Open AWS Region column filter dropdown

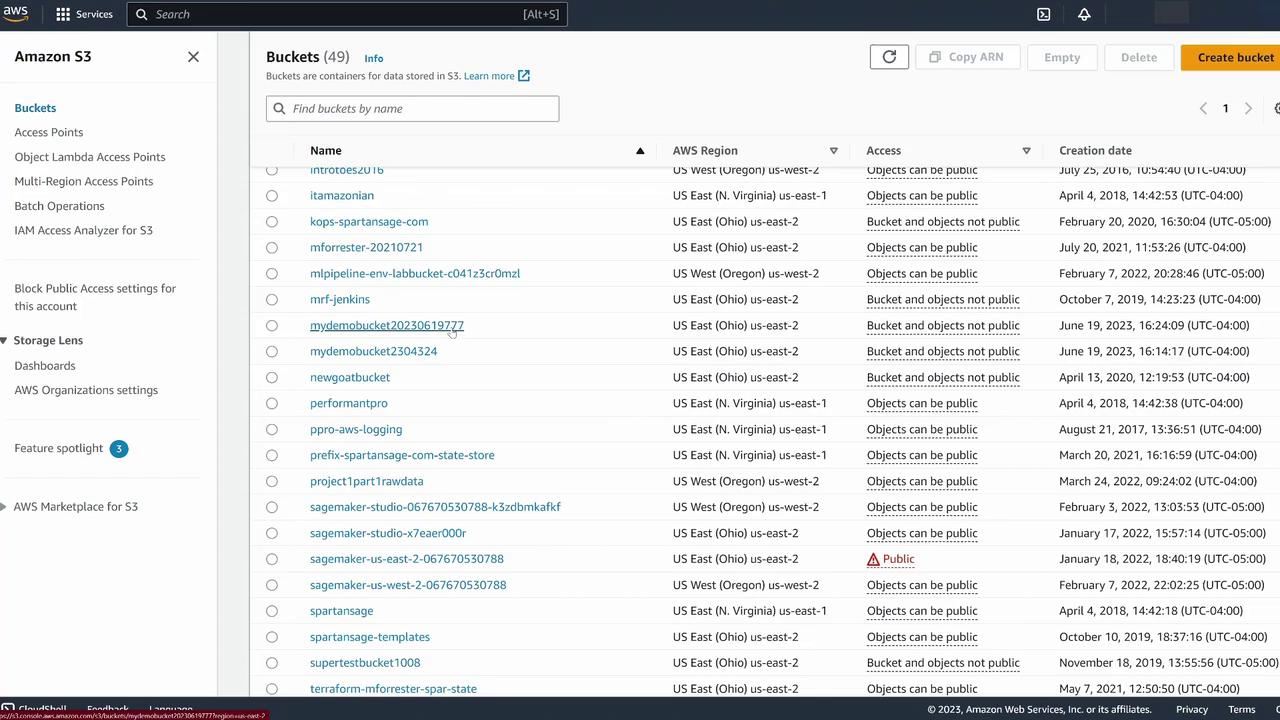coord(833,151)
